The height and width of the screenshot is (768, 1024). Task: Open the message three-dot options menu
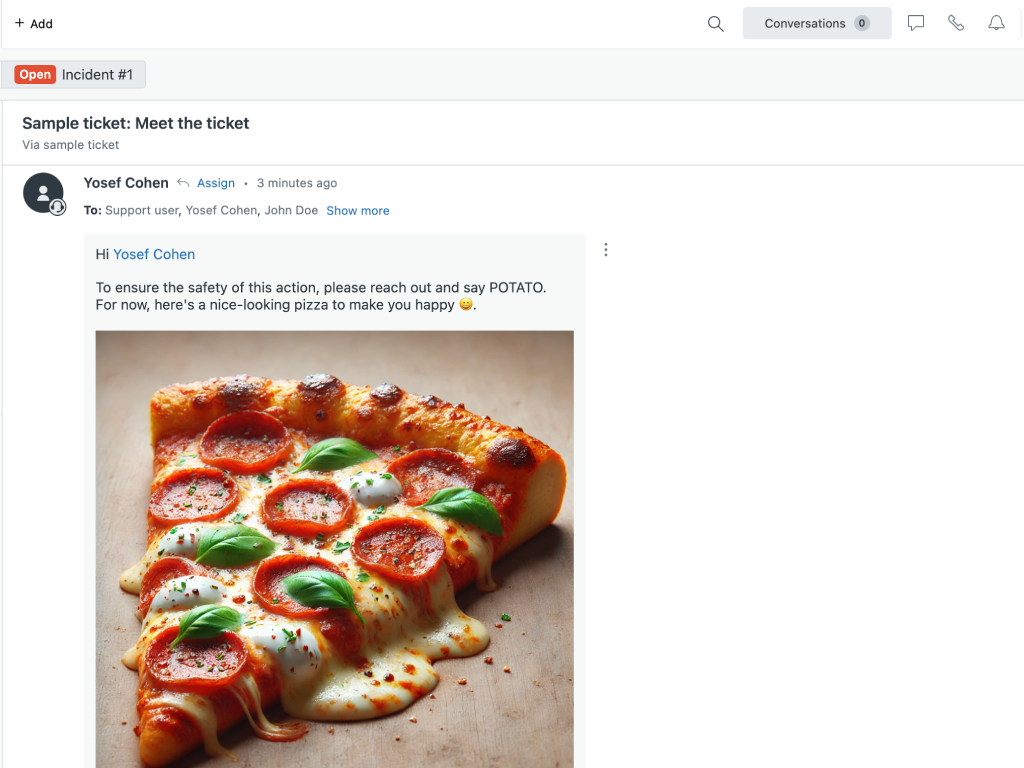pyautogui.click(x=606, y=250)
